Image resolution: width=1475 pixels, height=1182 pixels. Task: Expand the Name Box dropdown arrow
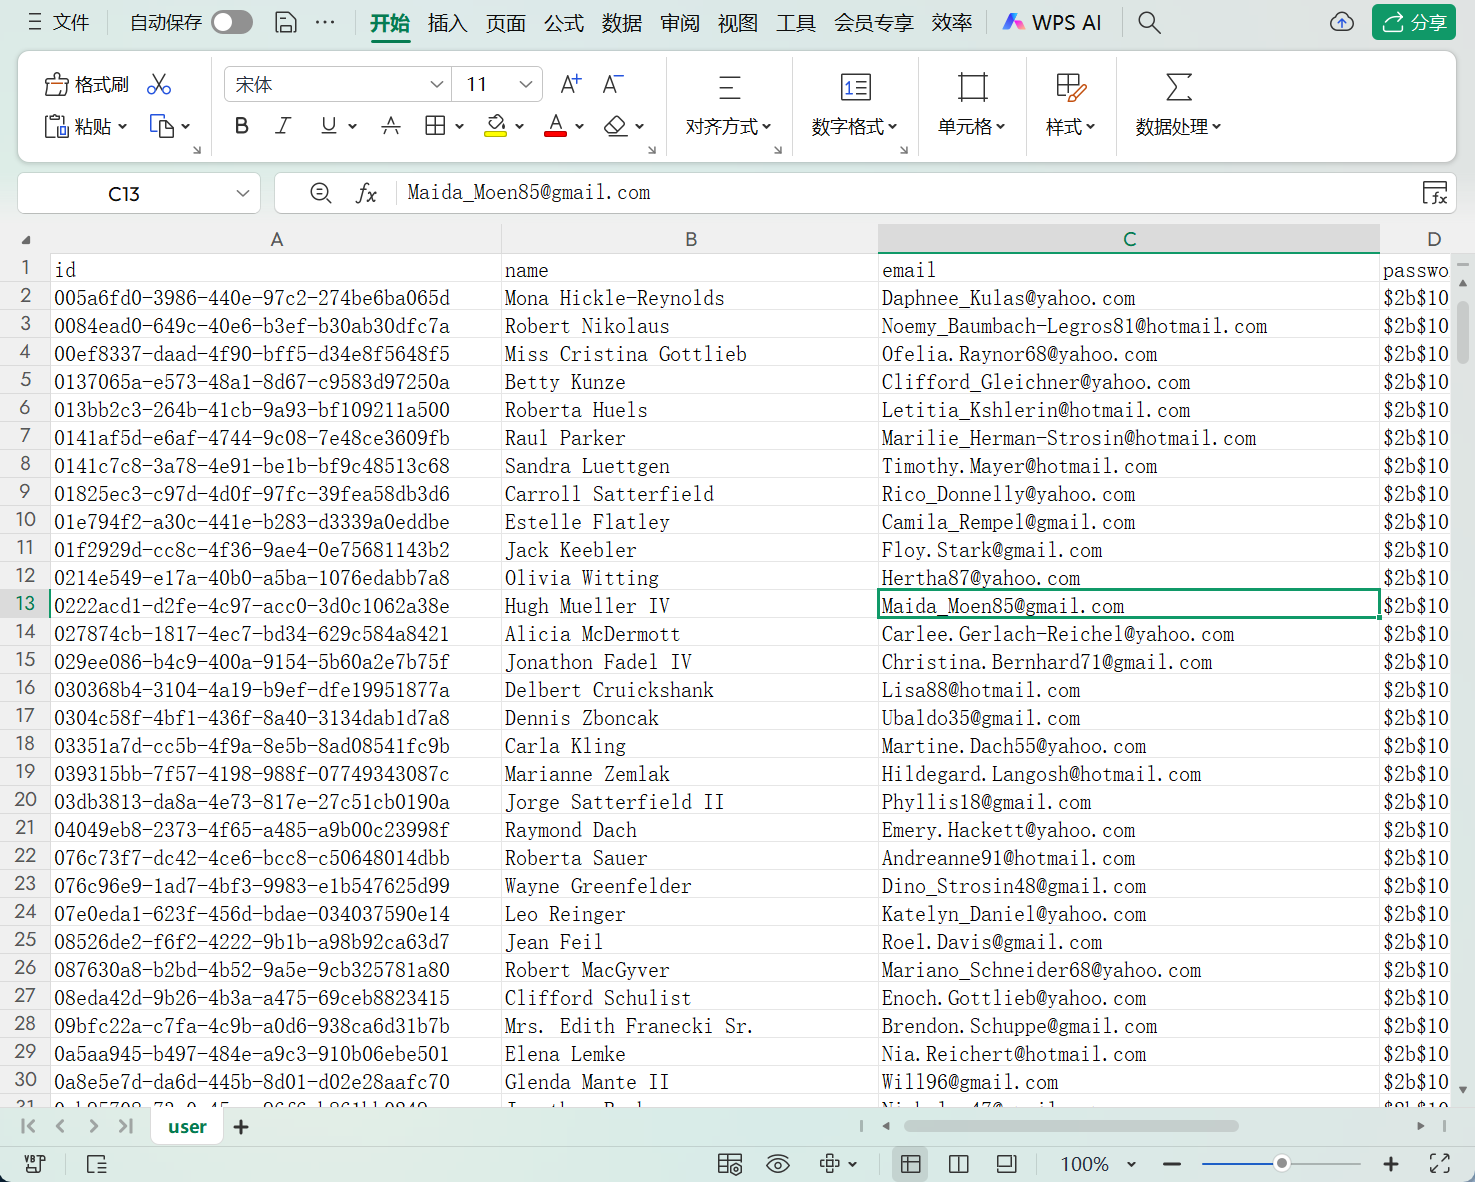242,194
